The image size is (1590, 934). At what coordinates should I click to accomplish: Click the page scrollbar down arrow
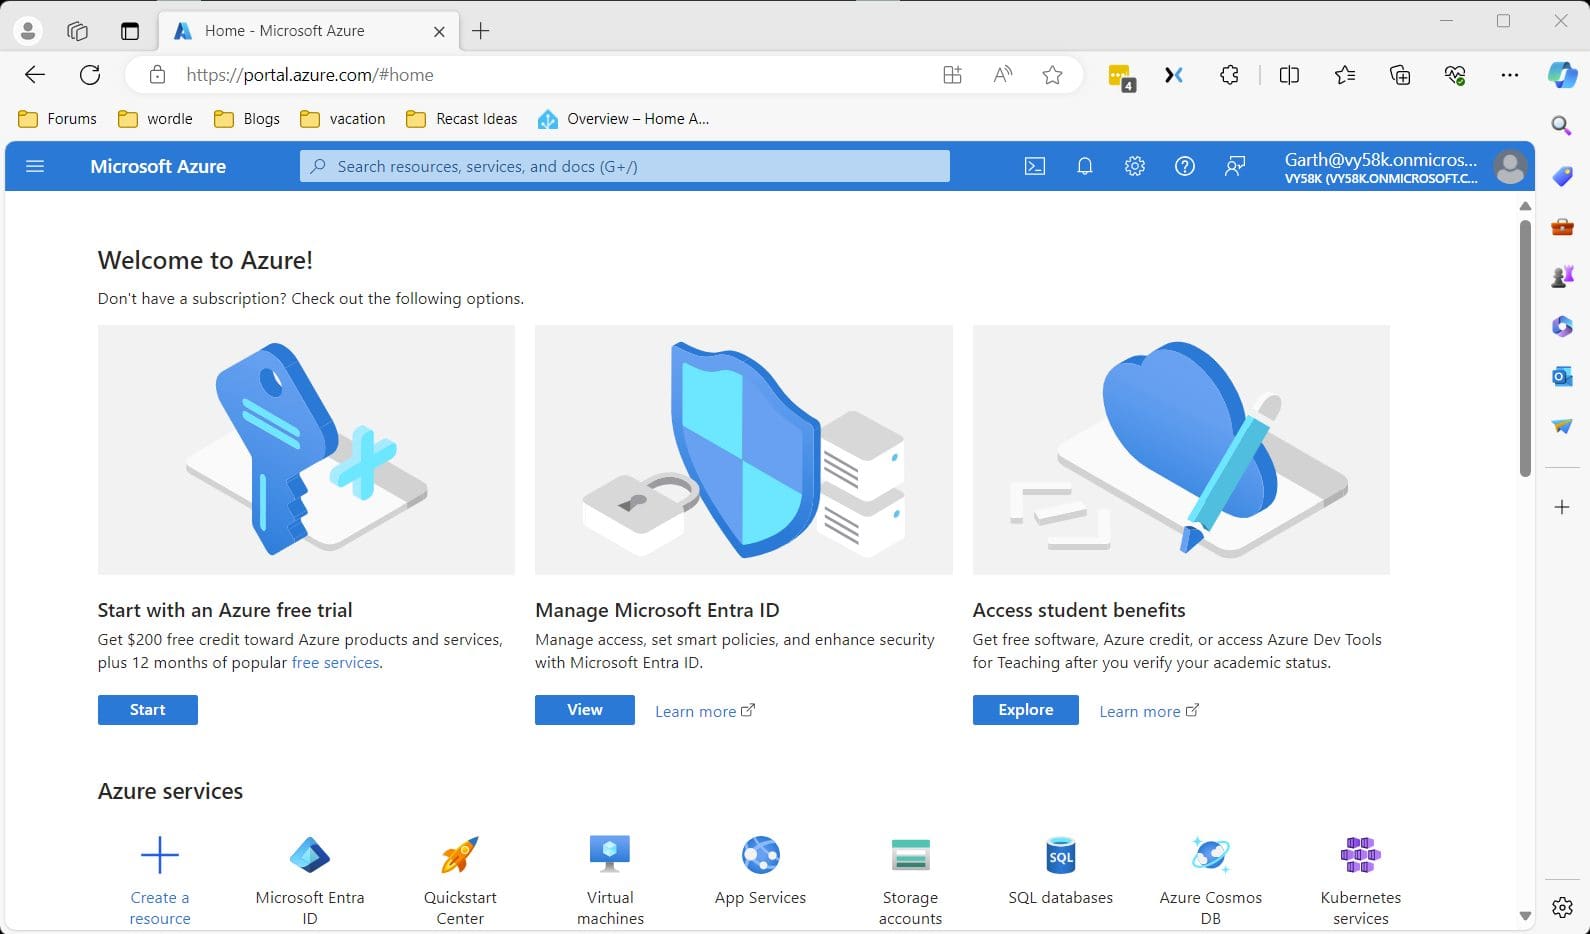pyautogui.click(x=1525, y=915)
